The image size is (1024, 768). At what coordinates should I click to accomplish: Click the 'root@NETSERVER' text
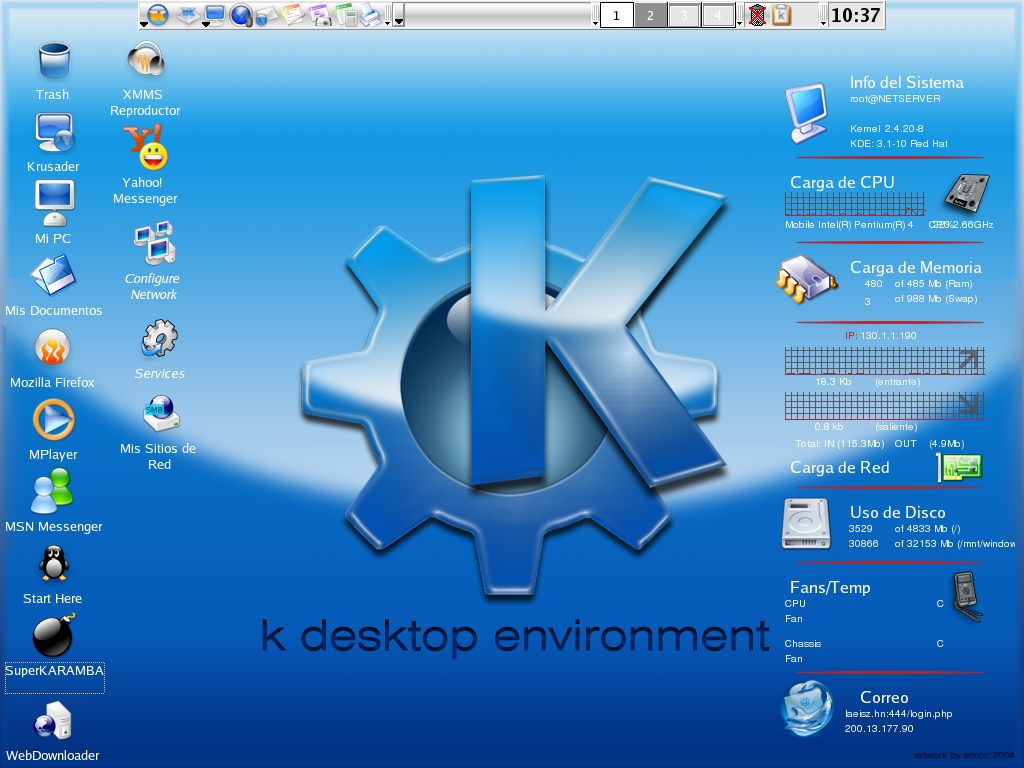(x=895, y=99)
